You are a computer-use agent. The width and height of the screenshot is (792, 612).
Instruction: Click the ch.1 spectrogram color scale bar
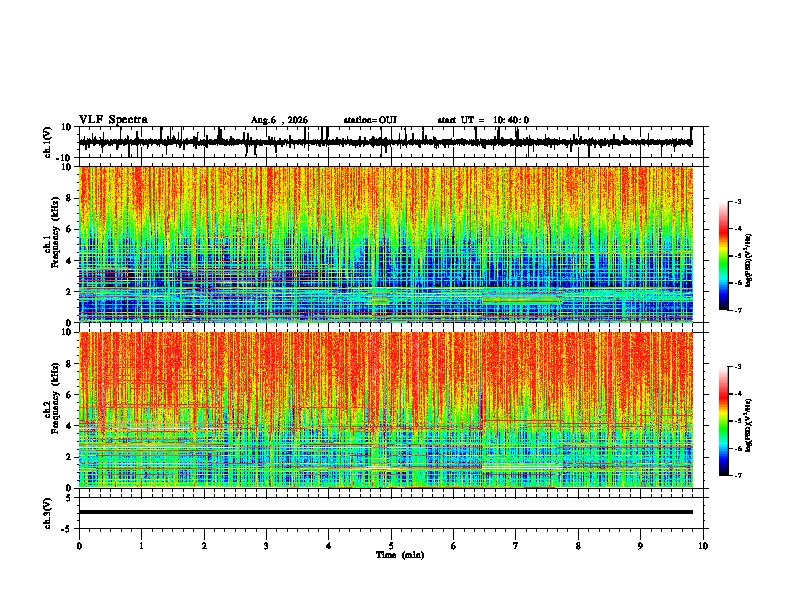723,256
